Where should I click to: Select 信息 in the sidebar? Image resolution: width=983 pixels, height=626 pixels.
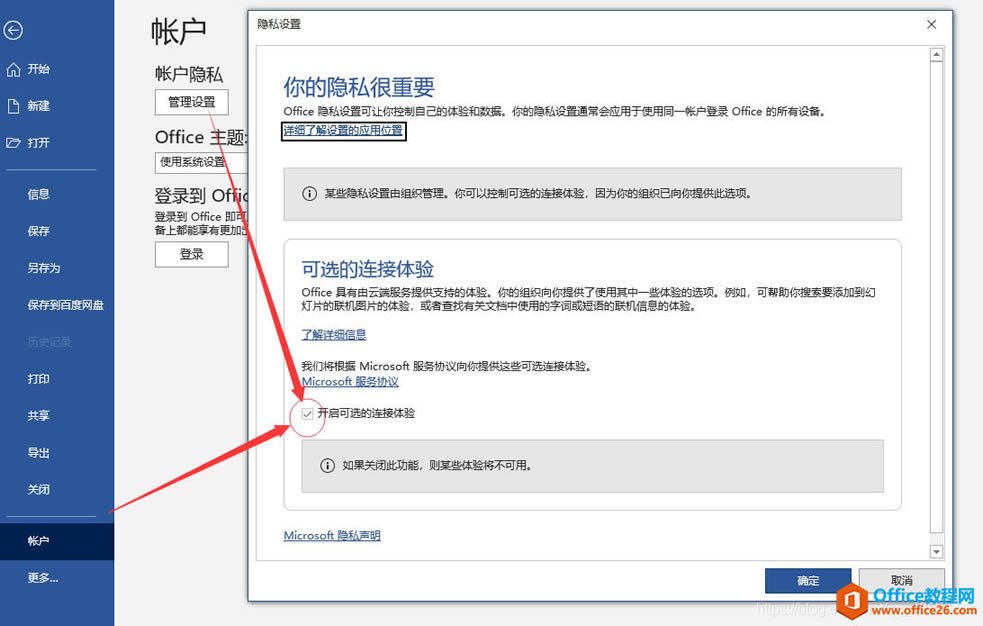click(40, 194)
